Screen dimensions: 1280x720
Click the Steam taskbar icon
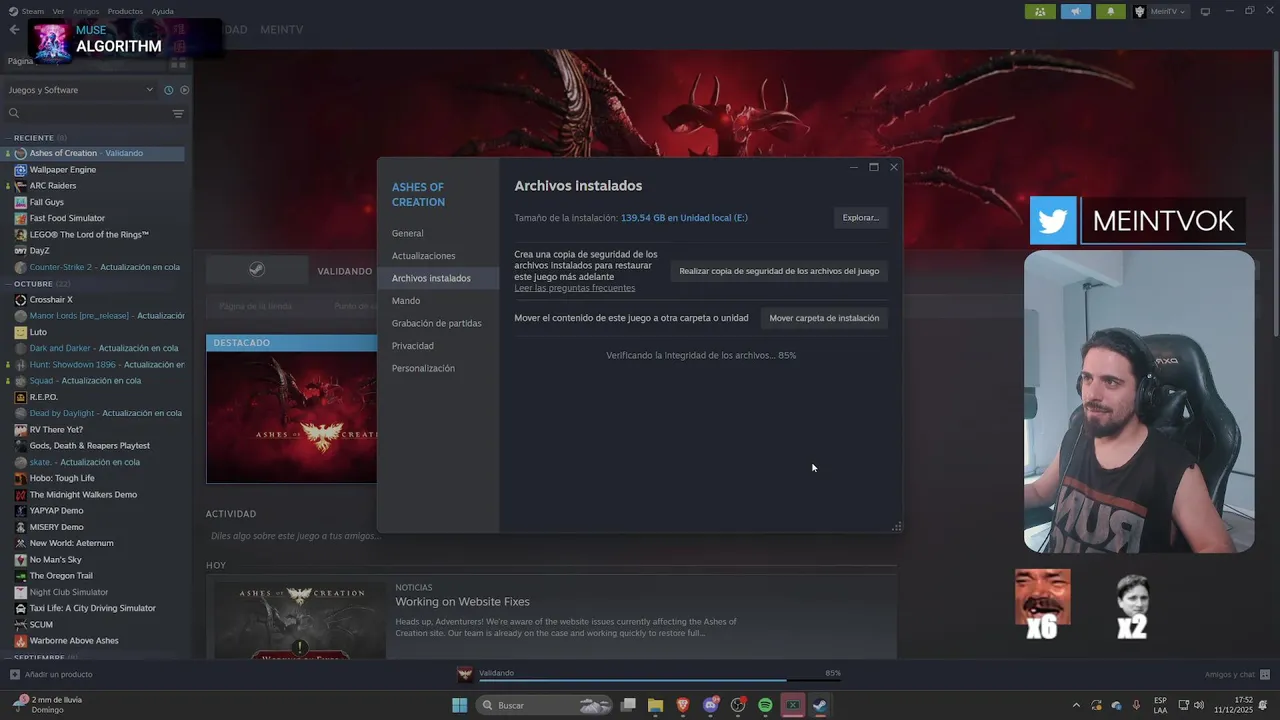point(820,705)
